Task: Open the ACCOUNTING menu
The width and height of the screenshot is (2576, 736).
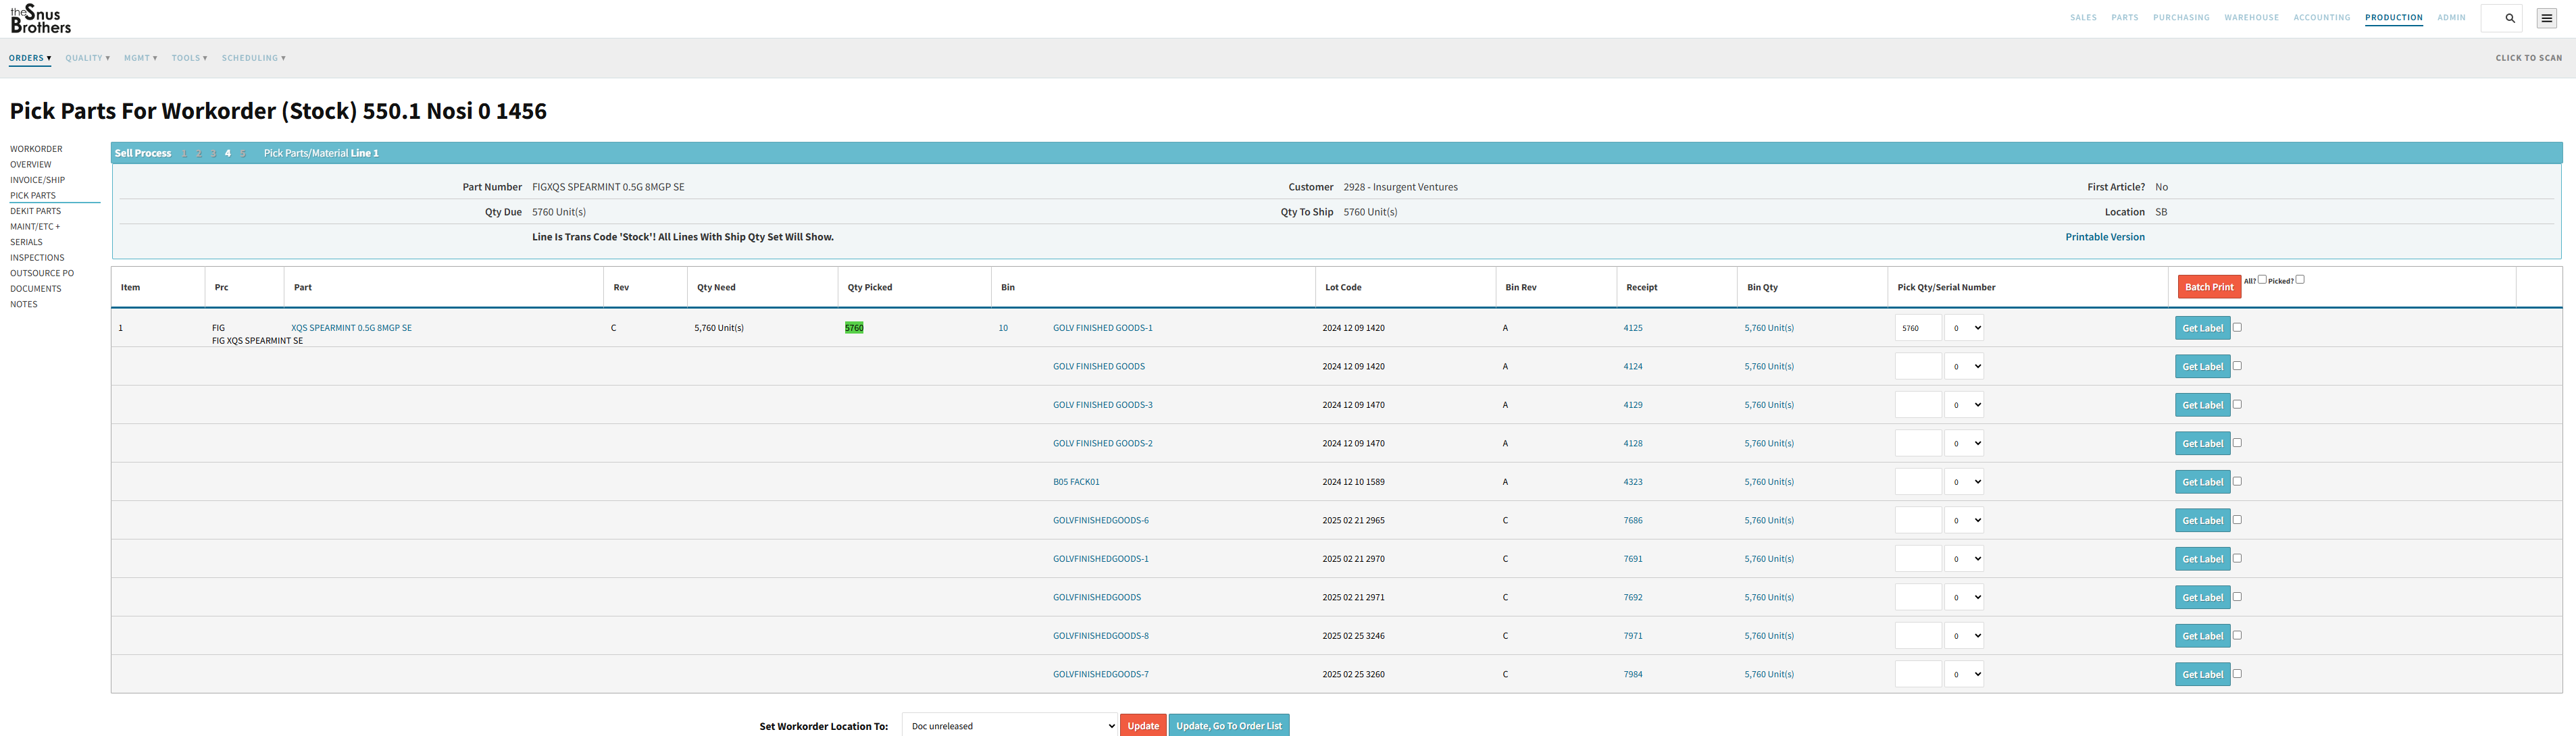Action: click(2322, 18)
